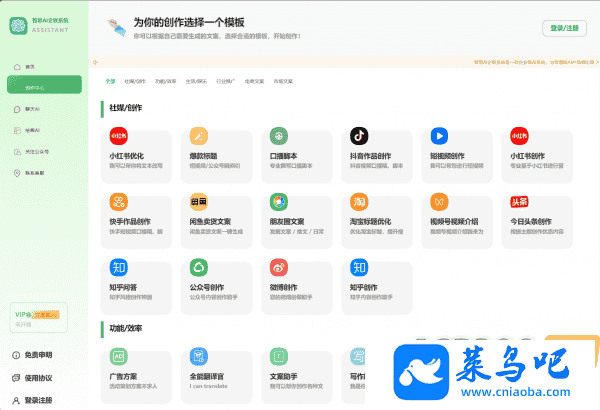Switch to the 功能/效率 category tab
The image size is (600, 410).
pos(166,80)
